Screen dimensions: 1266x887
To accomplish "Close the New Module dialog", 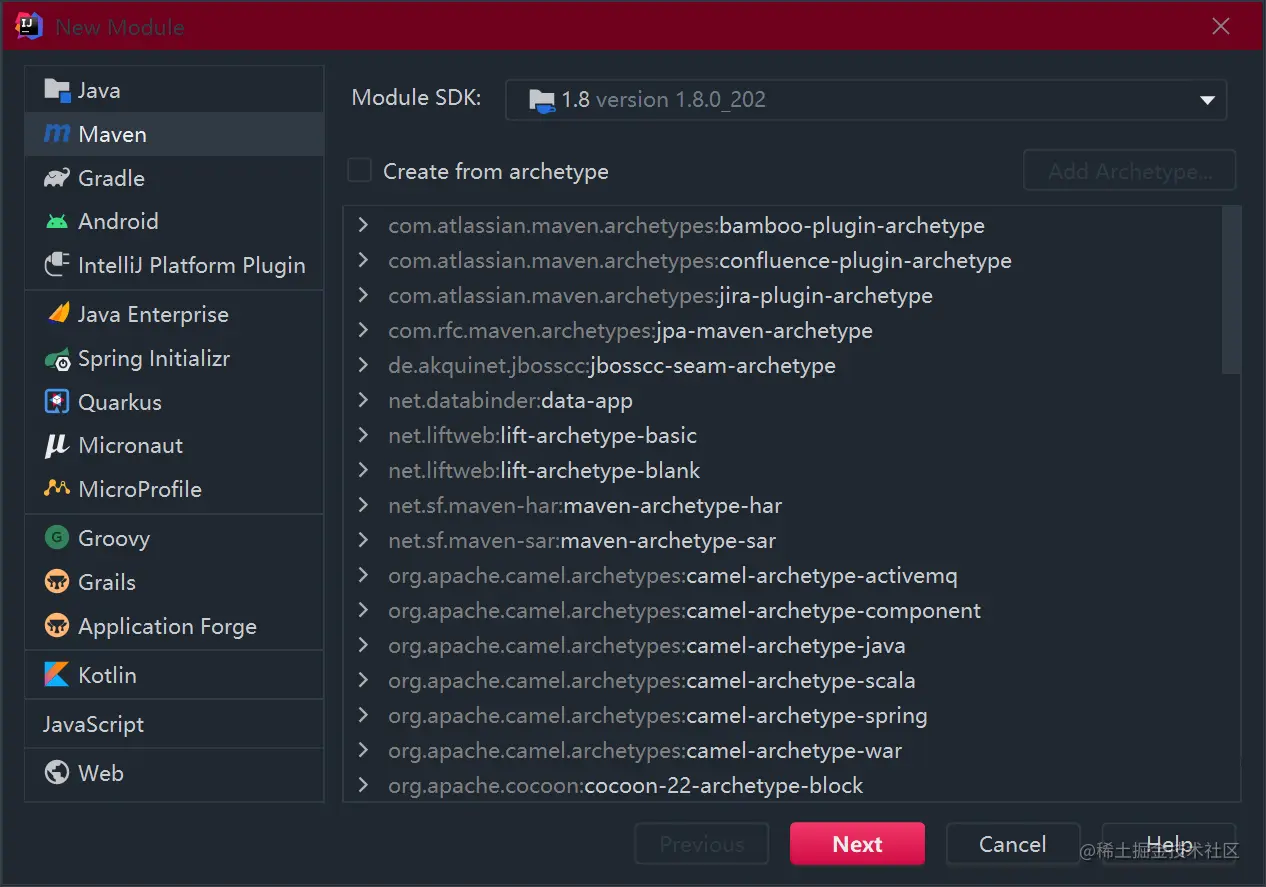I will click(x=1221, y=27).
